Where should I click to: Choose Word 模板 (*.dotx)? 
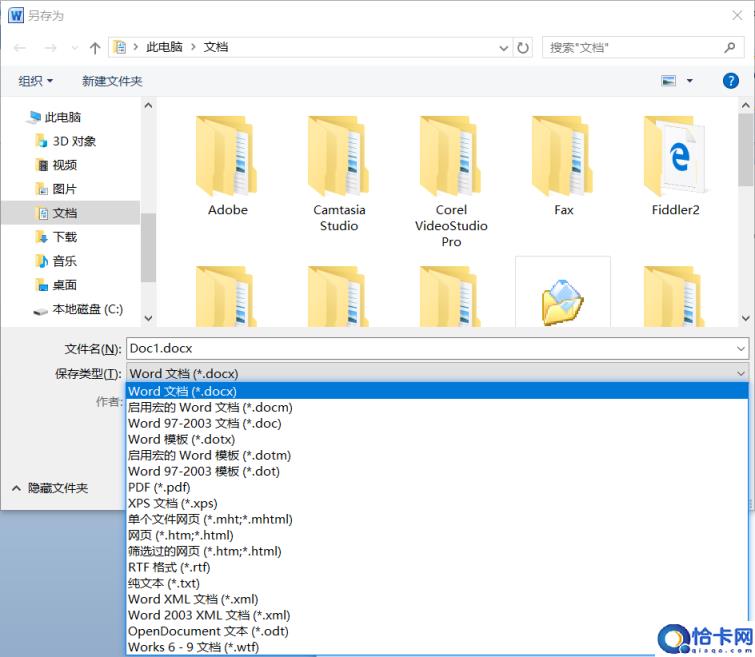point(437,439)
